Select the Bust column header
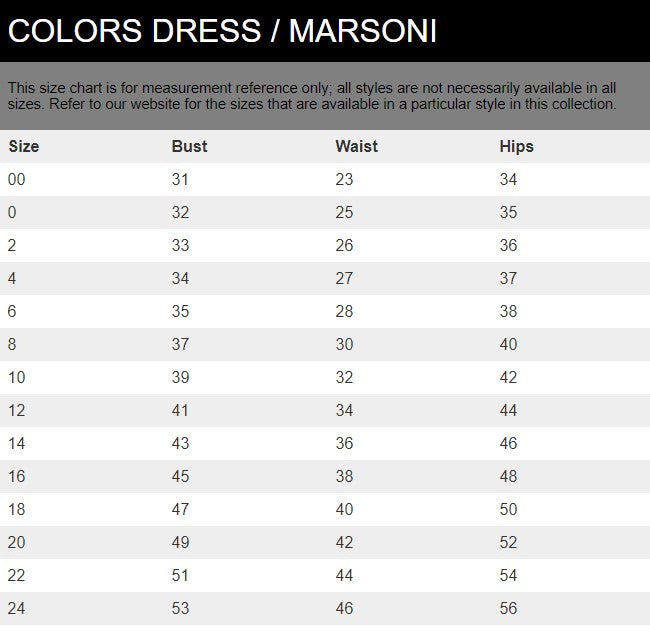The height and width of the screenshot is (636, 650). point(189,146)
